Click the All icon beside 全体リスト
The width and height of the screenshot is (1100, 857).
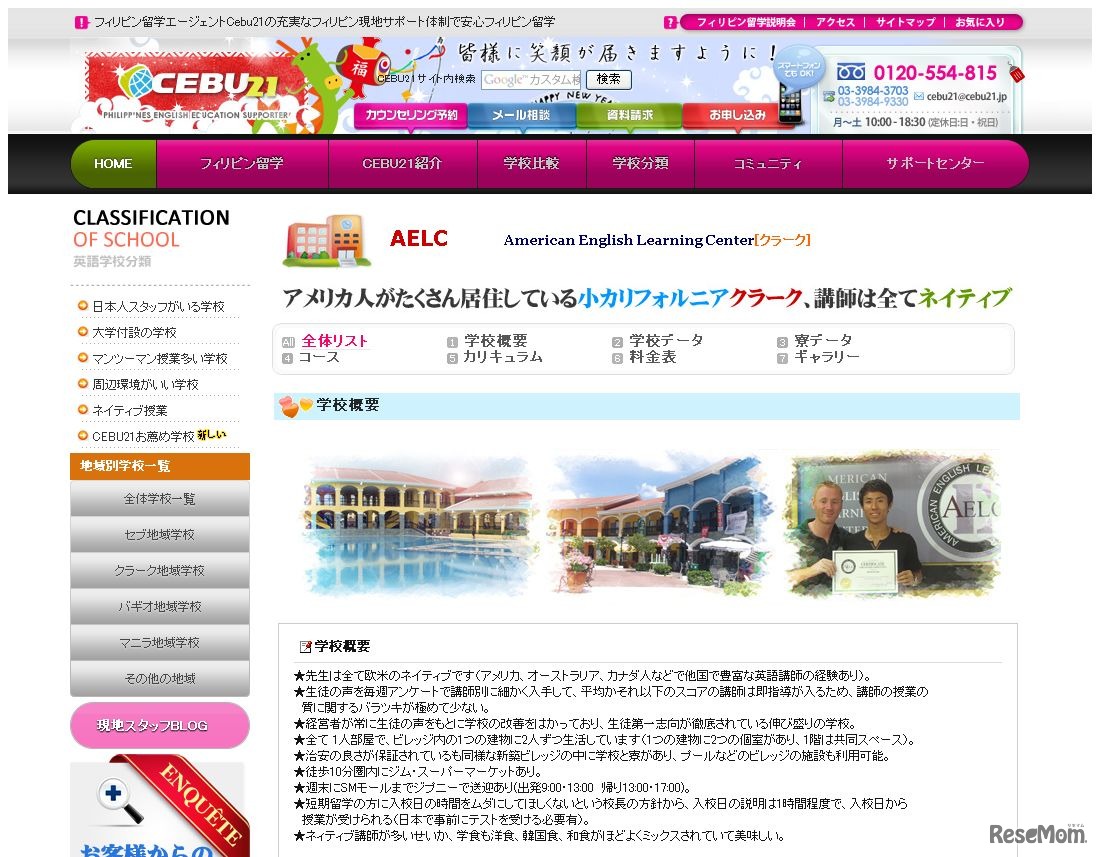click(x=288, y=342)
